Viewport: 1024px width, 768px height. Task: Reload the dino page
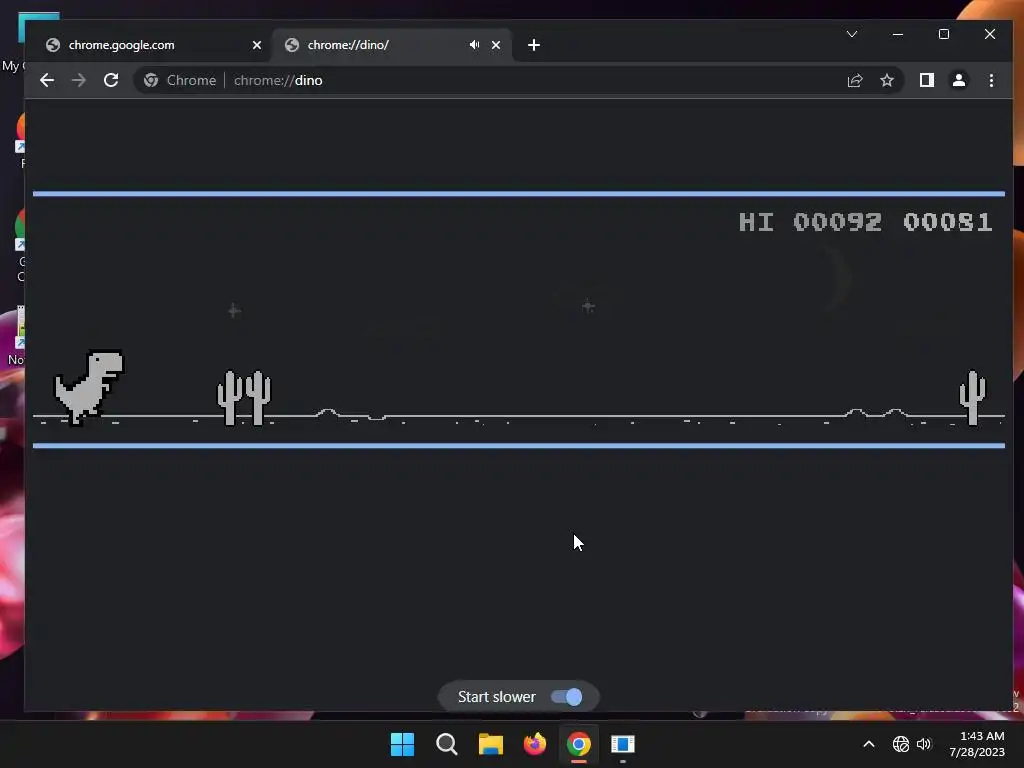pos(111,80)
